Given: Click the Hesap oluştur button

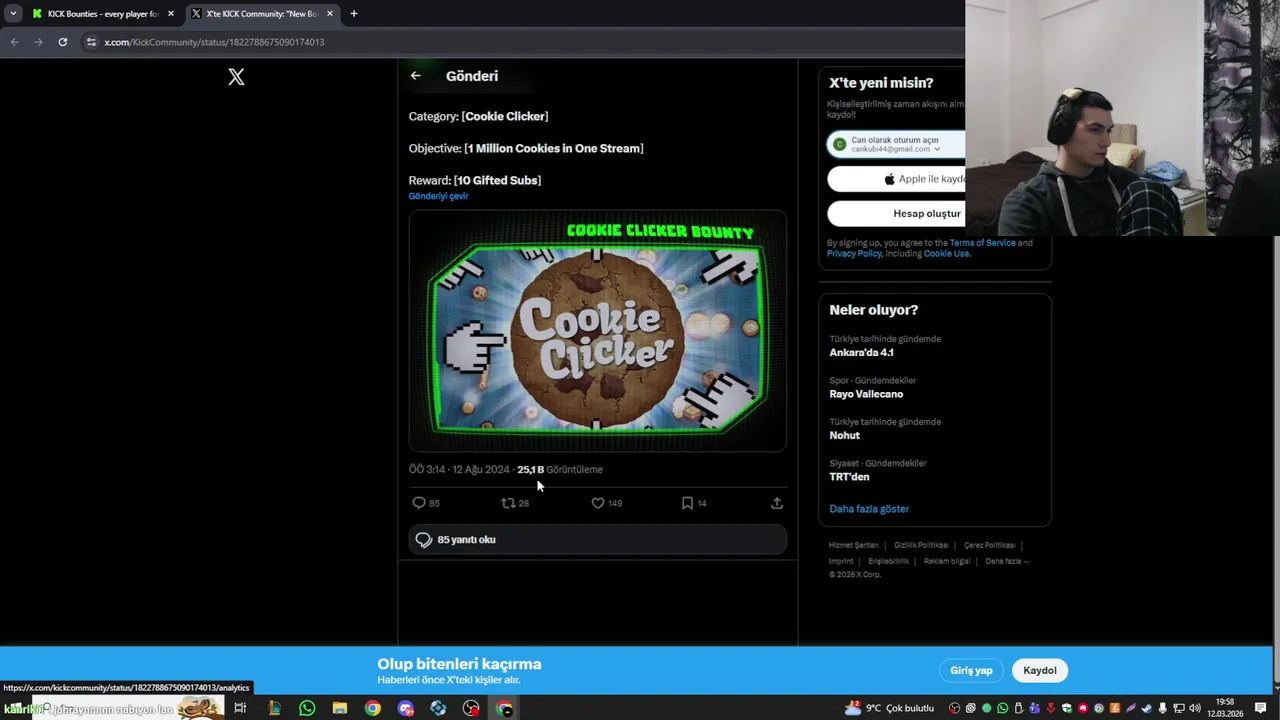Looking at the screenshot, I should pyautogui.click(x=896, y=213).
